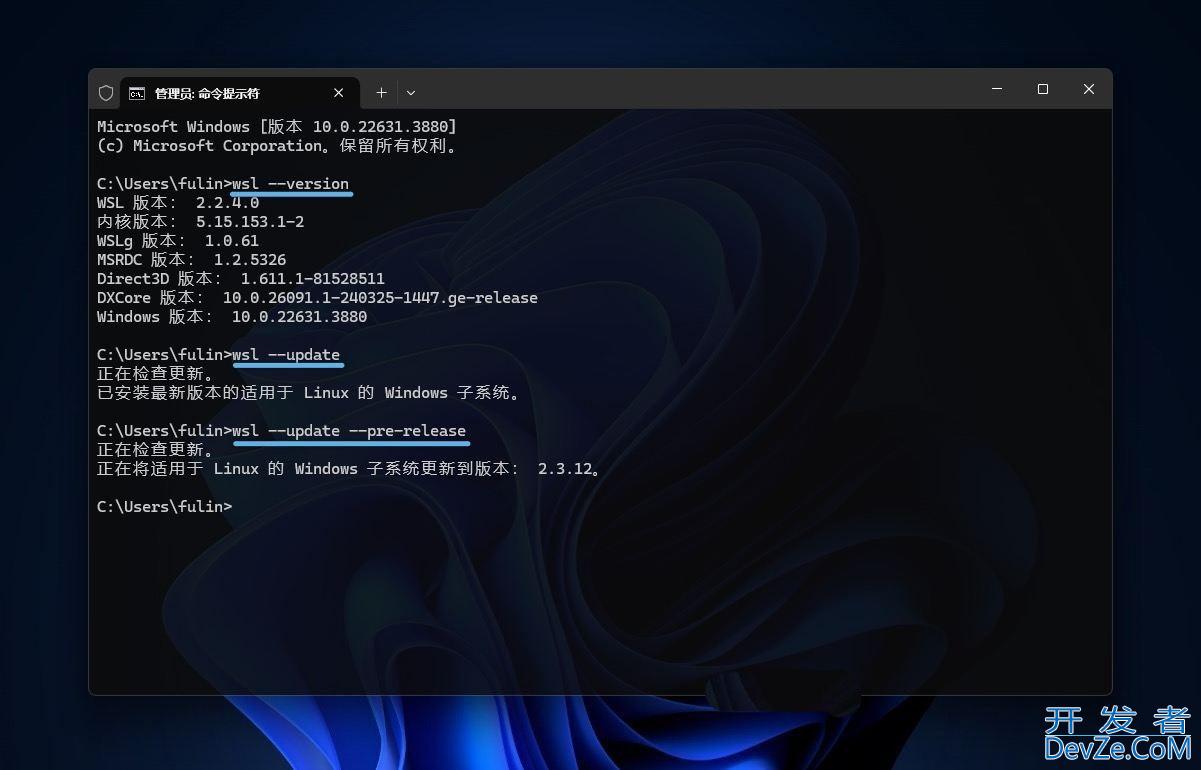This screenshot has width=1201, height=770.
Task: Click the admin shield icon in title bar
Action: click(x=106, y=93)
